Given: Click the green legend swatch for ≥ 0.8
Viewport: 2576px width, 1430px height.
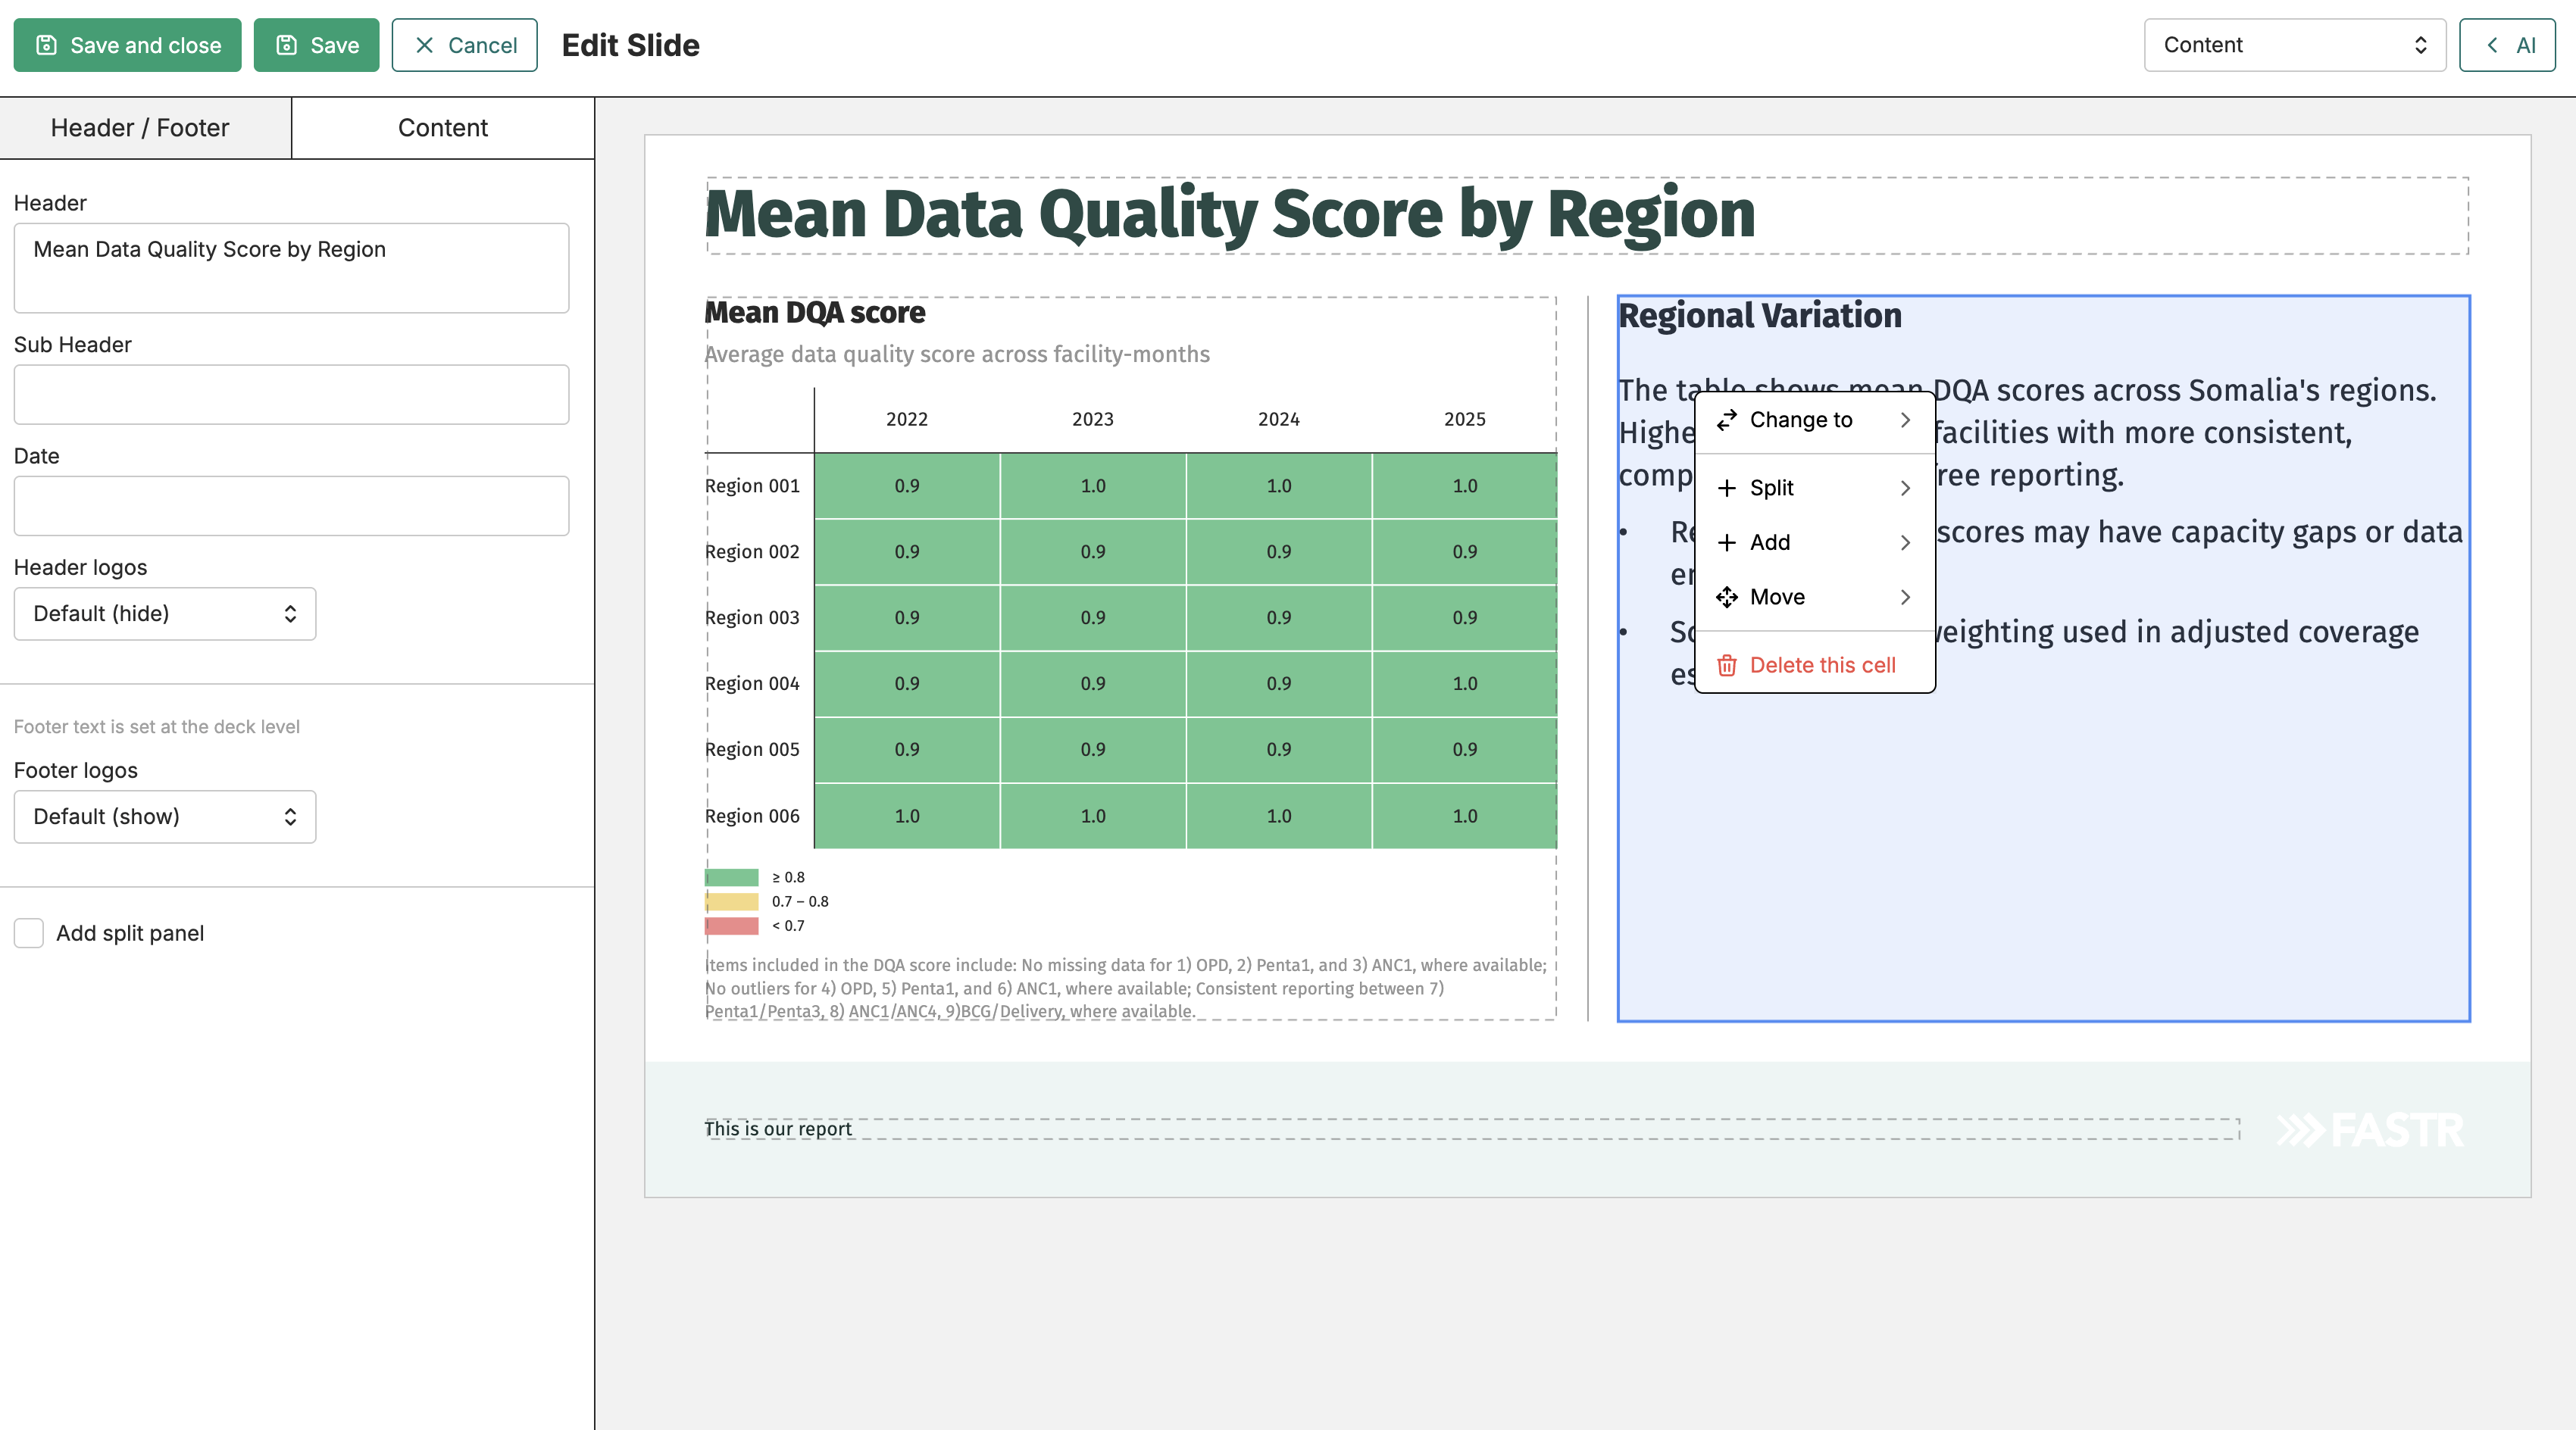Looking at the screenshot, I should click(x=732, y=878).
